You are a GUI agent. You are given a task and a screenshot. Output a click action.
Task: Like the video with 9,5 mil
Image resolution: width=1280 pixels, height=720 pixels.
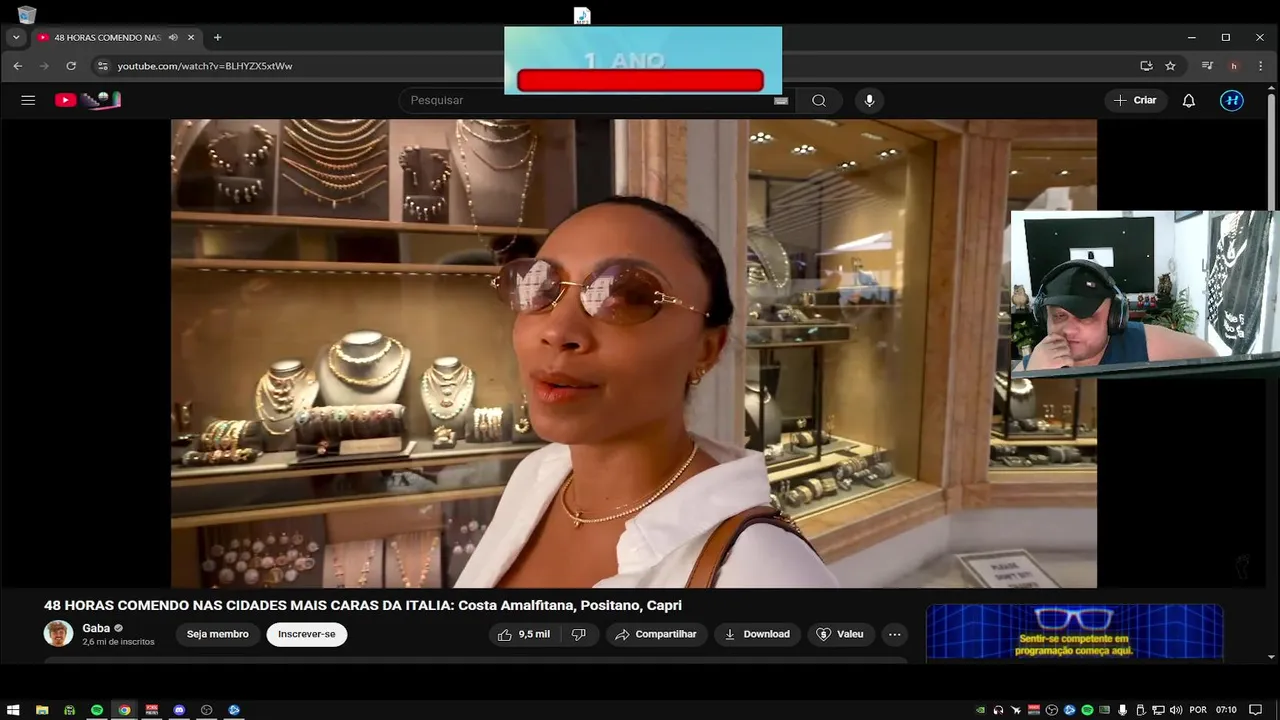[524, 634]
